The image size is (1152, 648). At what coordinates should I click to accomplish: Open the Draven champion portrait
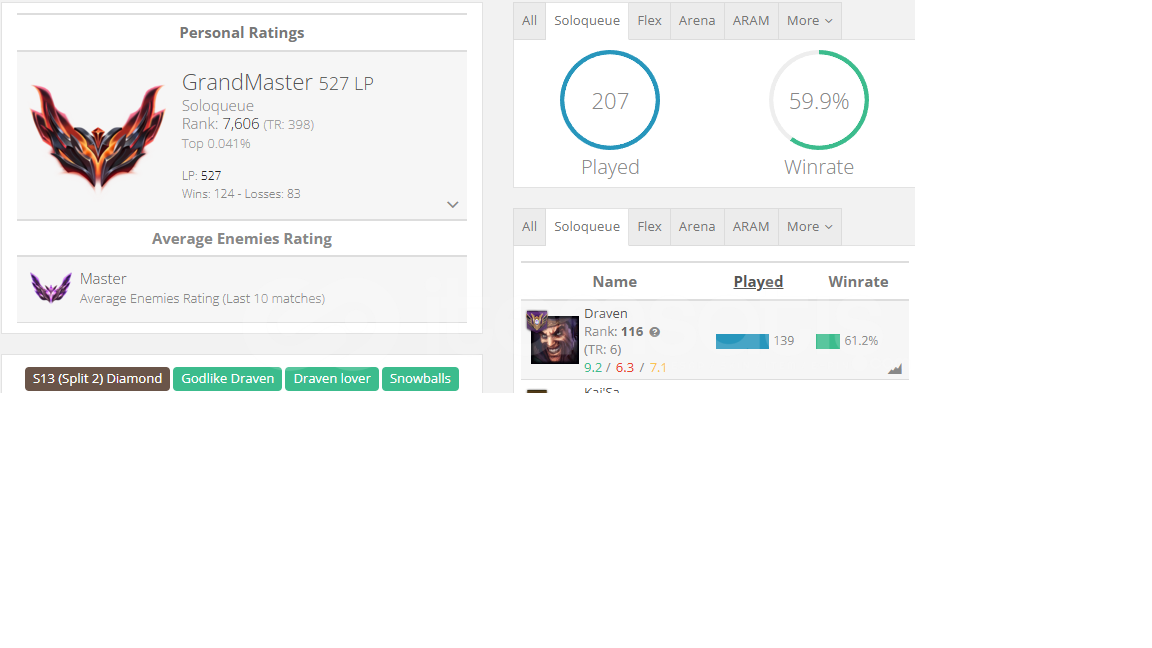tap(555, 339)
